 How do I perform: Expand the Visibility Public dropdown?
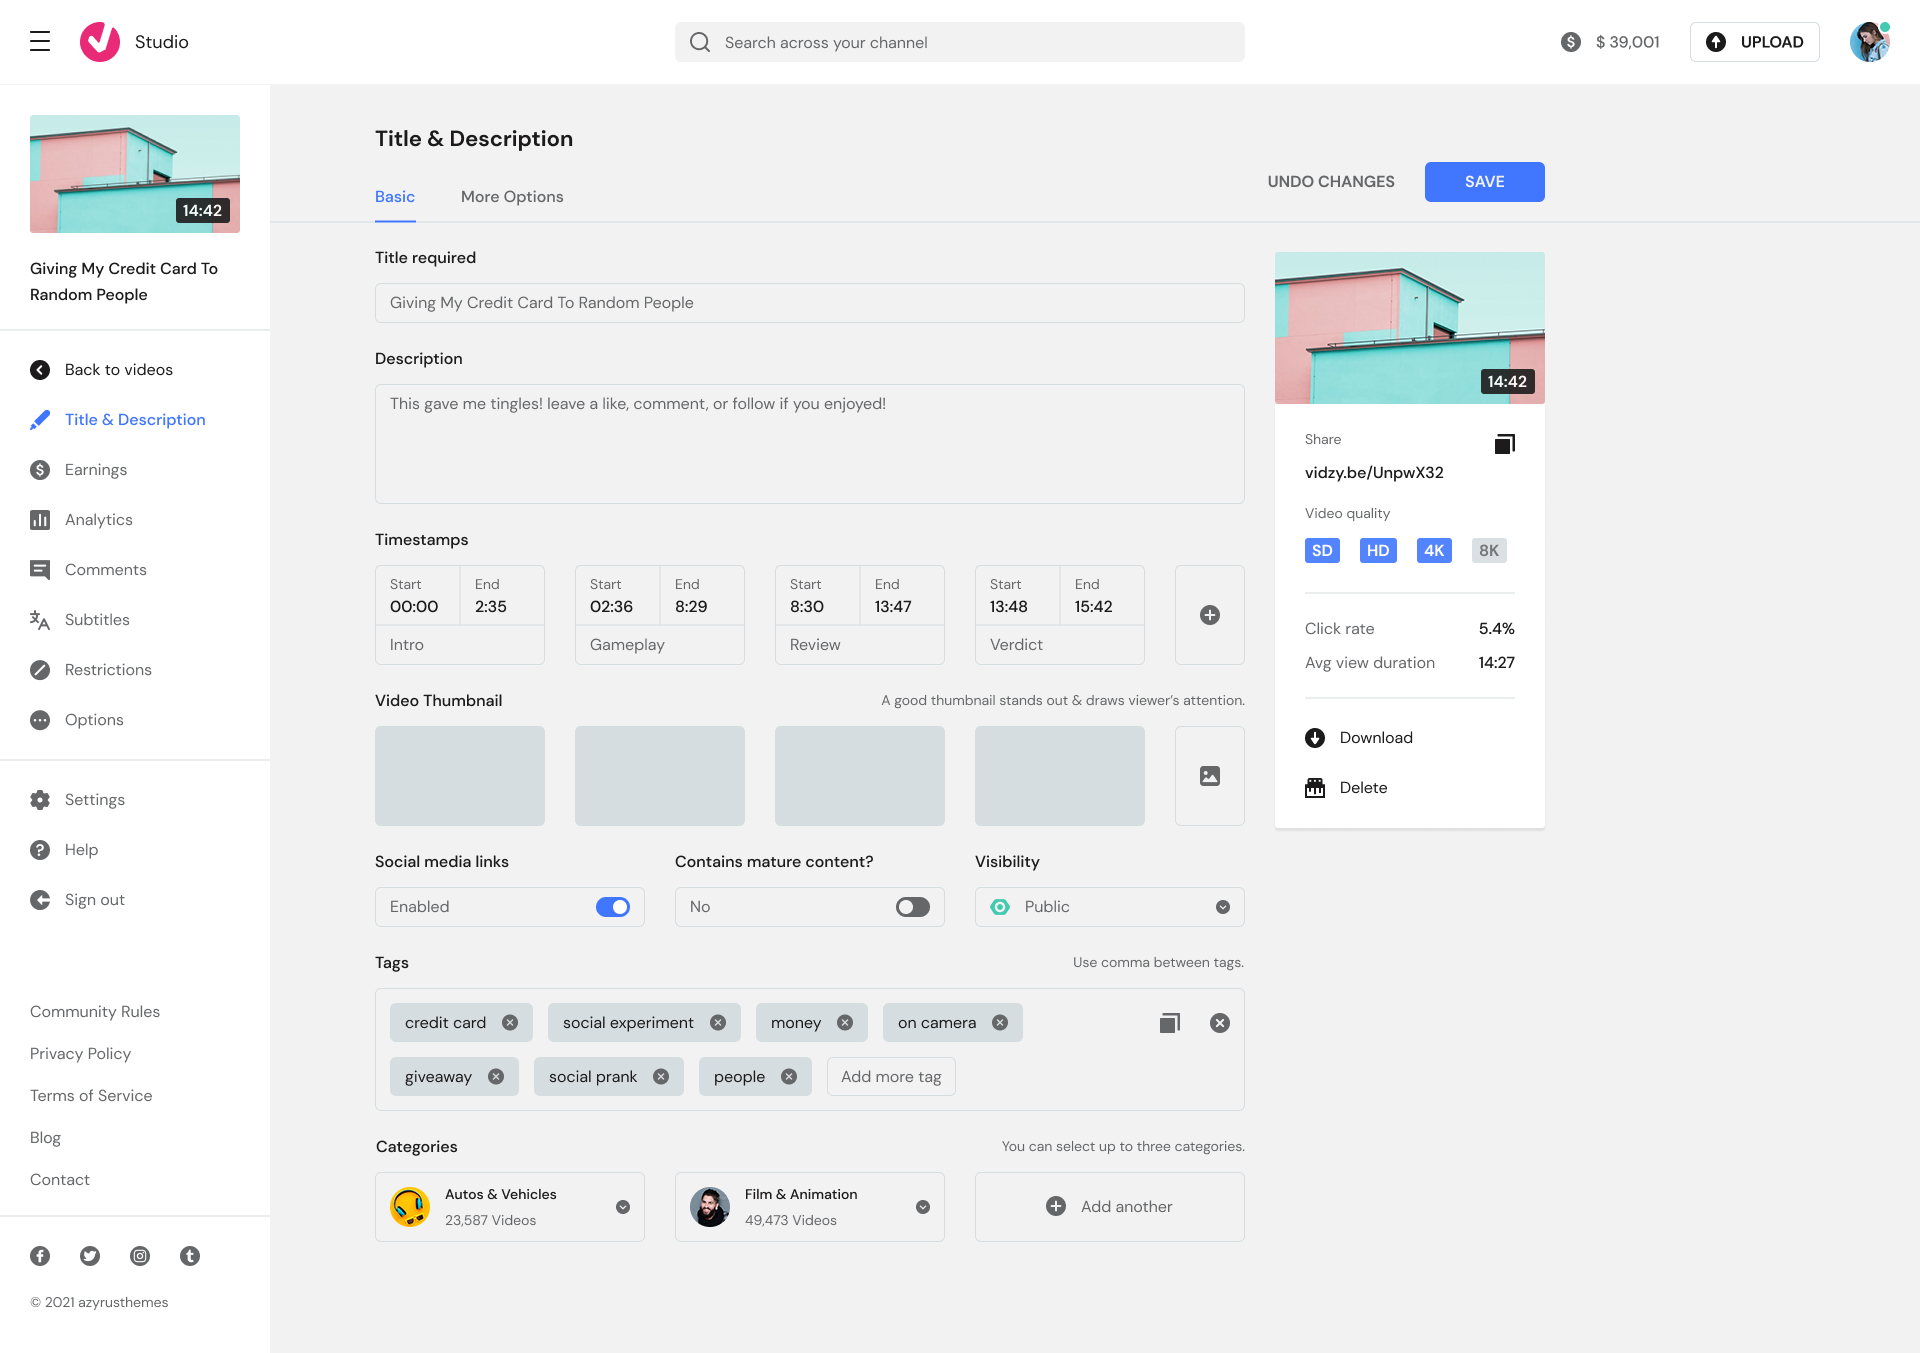pos(1222,907)
